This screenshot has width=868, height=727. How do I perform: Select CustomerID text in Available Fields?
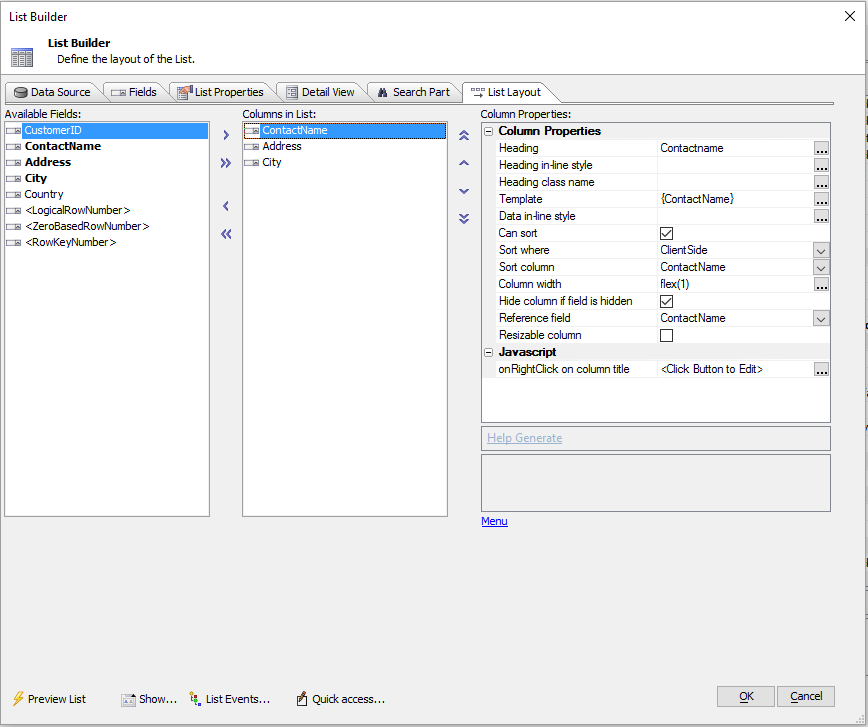pyautogui.click(x=53, y=131)
